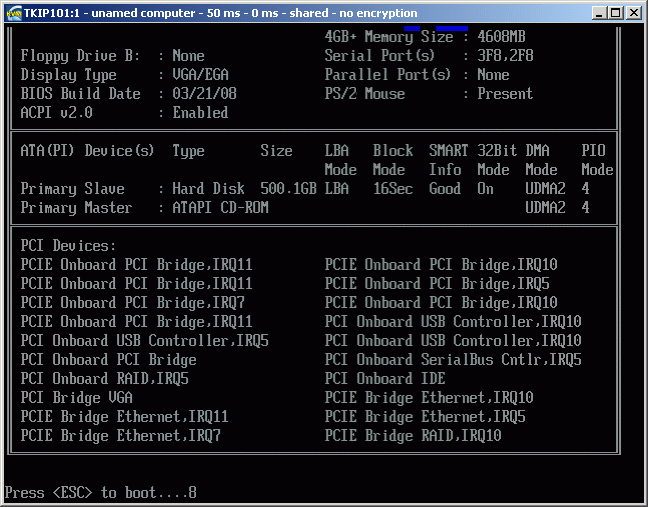Click the 'ATAPI CD-ROM' device entry
648x507 pixels.
tap(220, 208)
